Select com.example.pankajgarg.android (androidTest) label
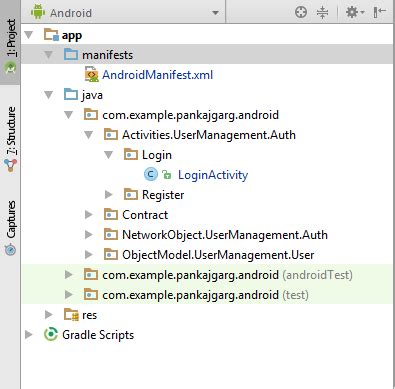 [x=227, y=275]
